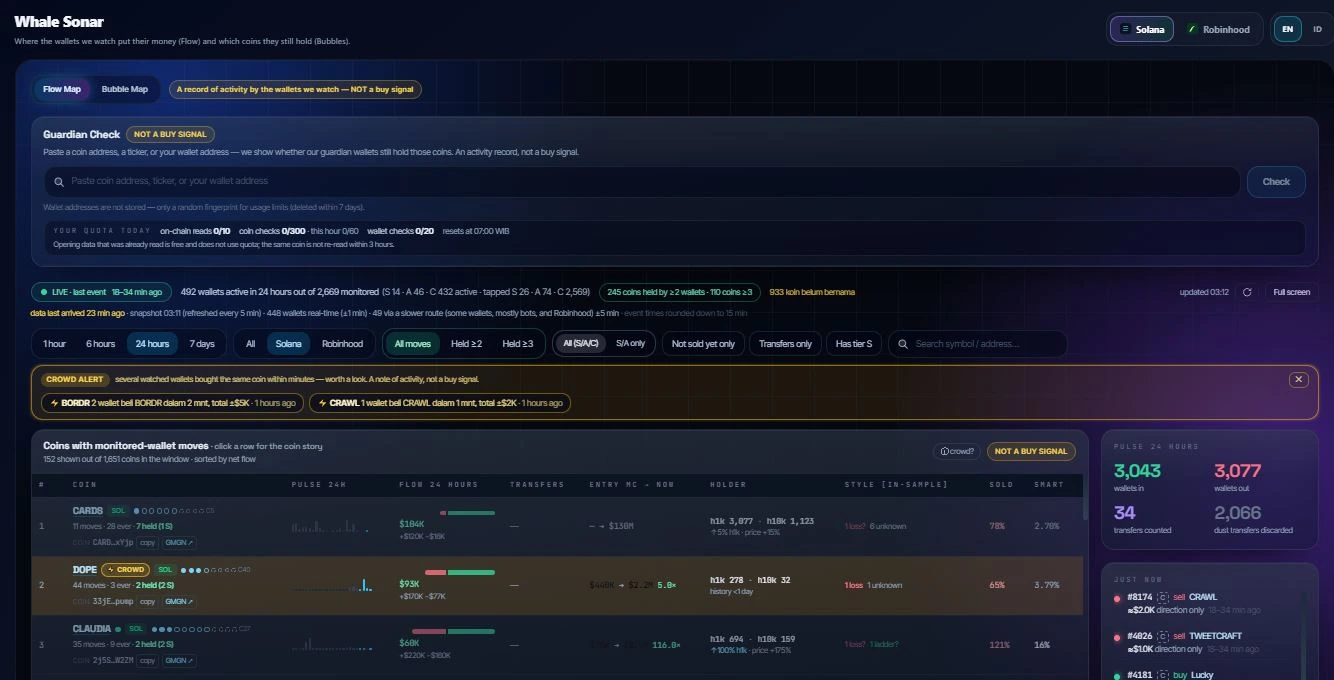Select All (S/A/C) tier filter

(x=580, y=344)
